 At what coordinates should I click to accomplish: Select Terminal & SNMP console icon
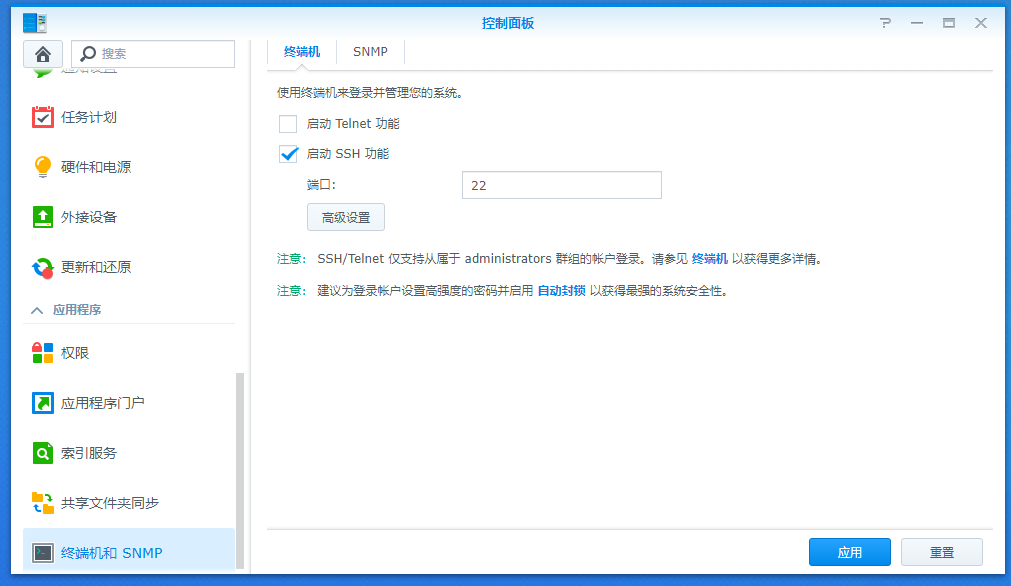click(43, 553)
